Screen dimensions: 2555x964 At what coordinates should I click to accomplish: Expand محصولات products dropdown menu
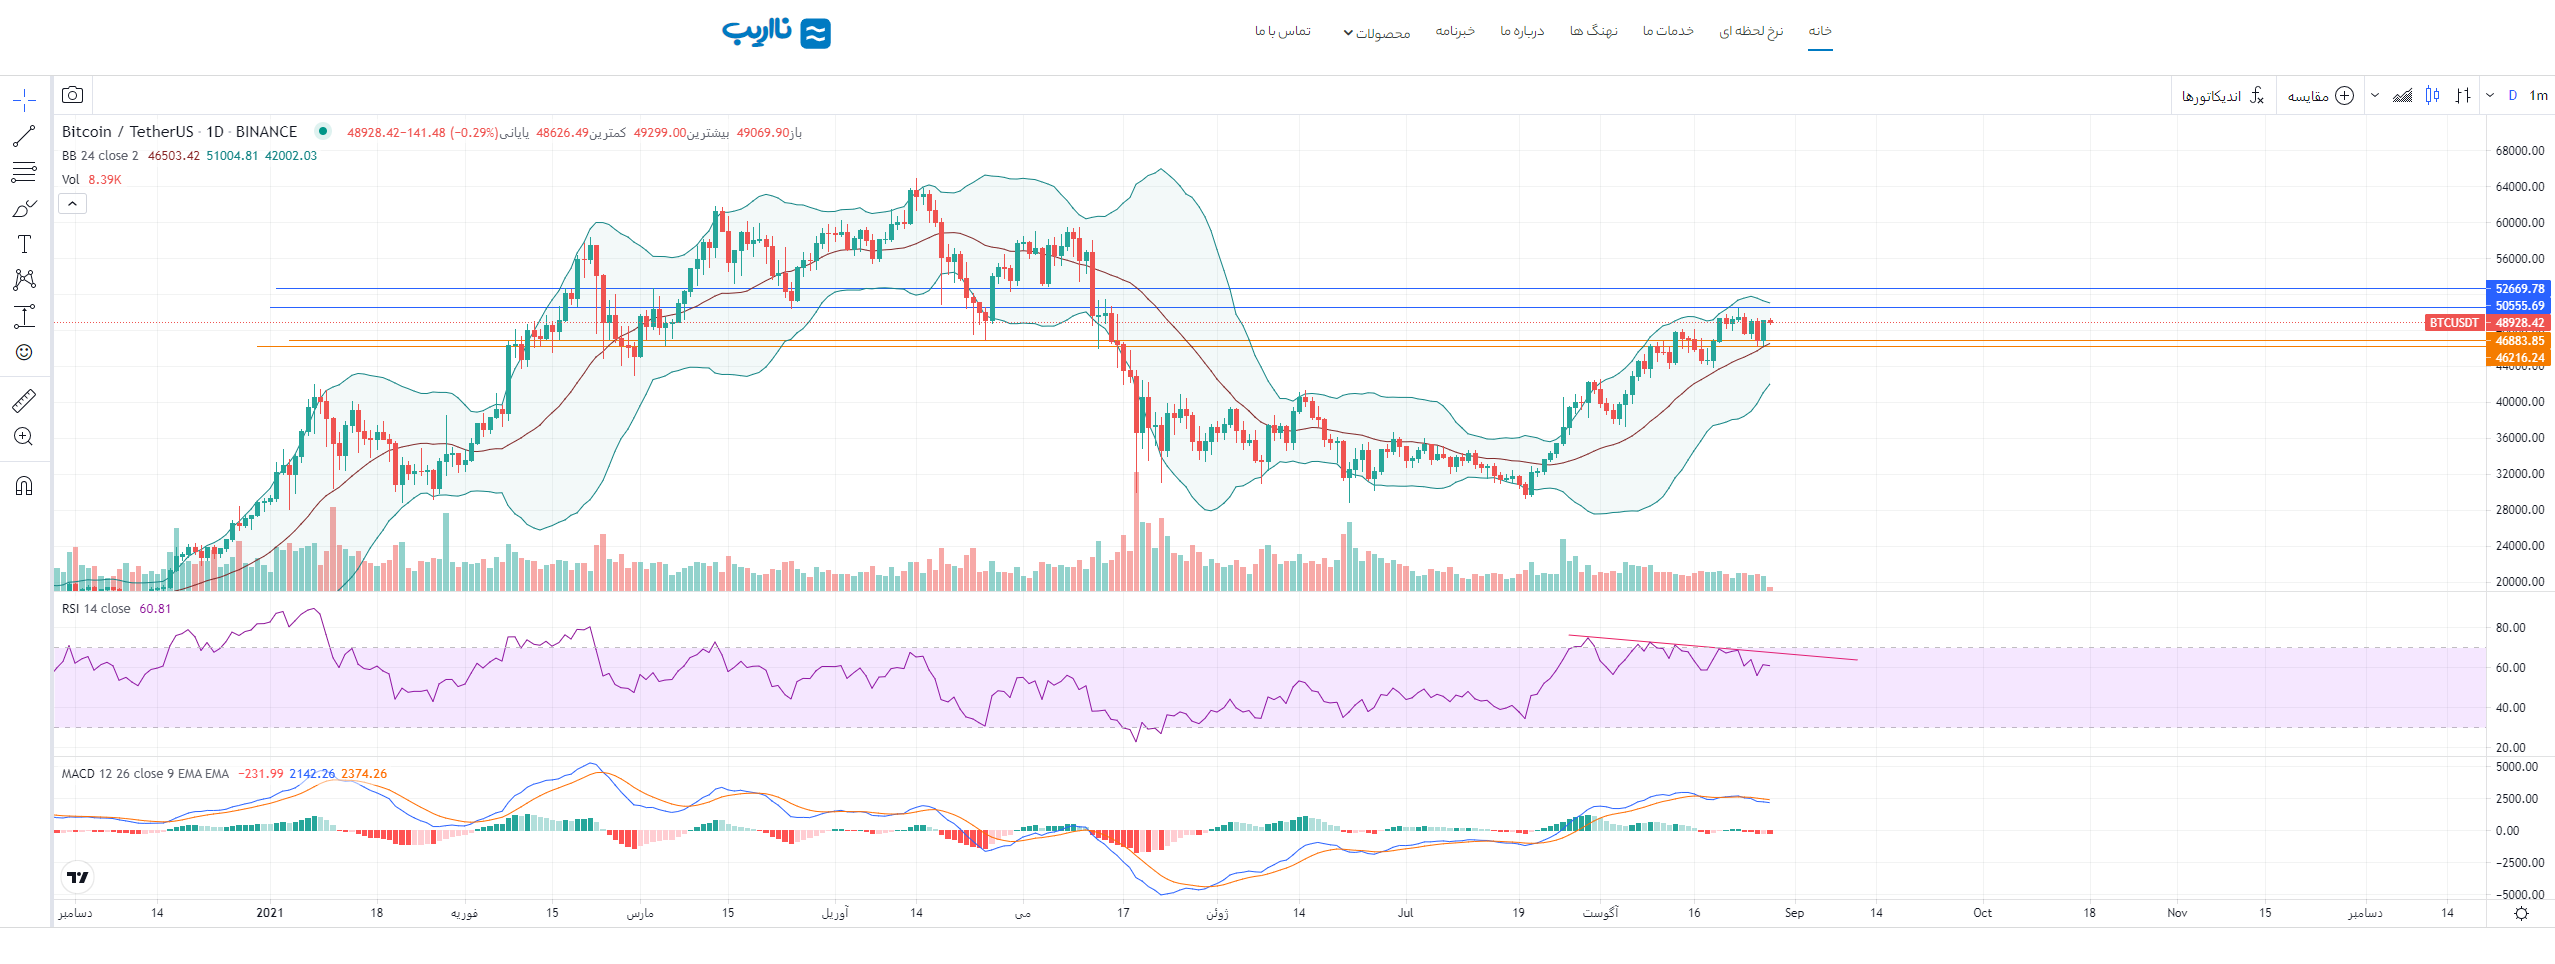[1377, 33]
